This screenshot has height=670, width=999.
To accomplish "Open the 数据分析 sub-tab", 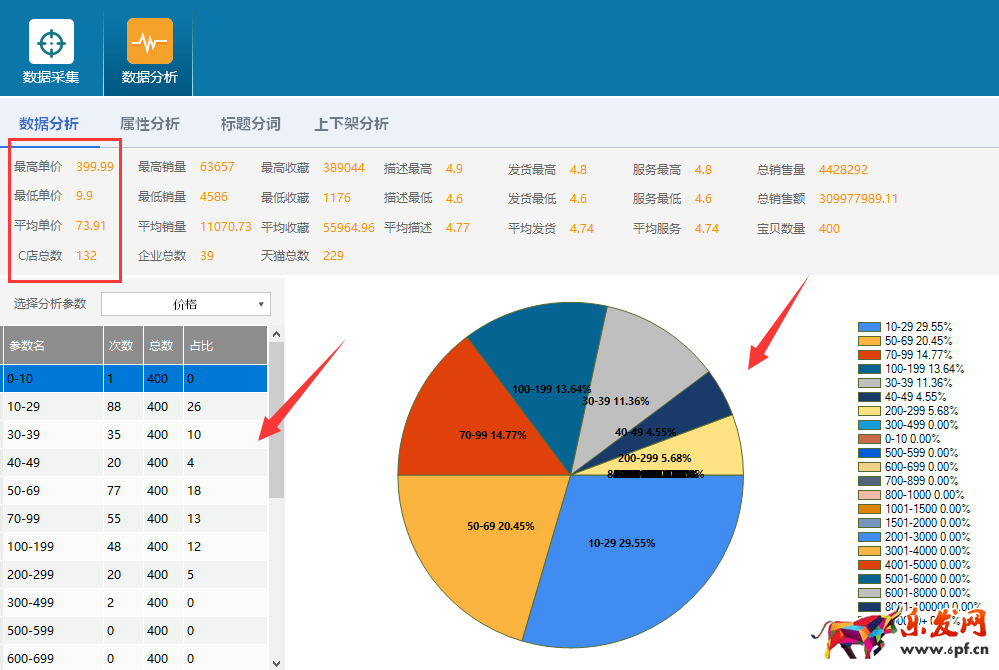I will click(49, 124).
